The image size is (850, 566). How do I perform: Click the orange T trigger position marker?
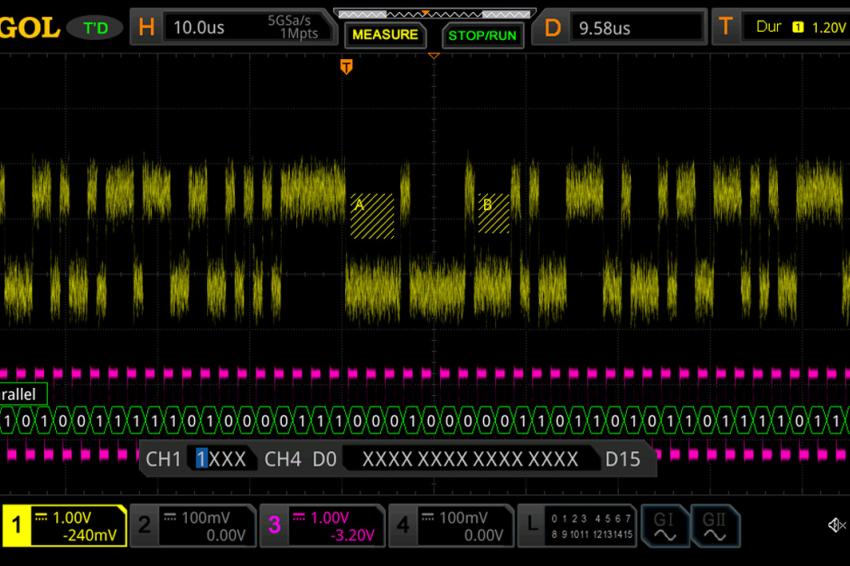click(x=346, y=67)
